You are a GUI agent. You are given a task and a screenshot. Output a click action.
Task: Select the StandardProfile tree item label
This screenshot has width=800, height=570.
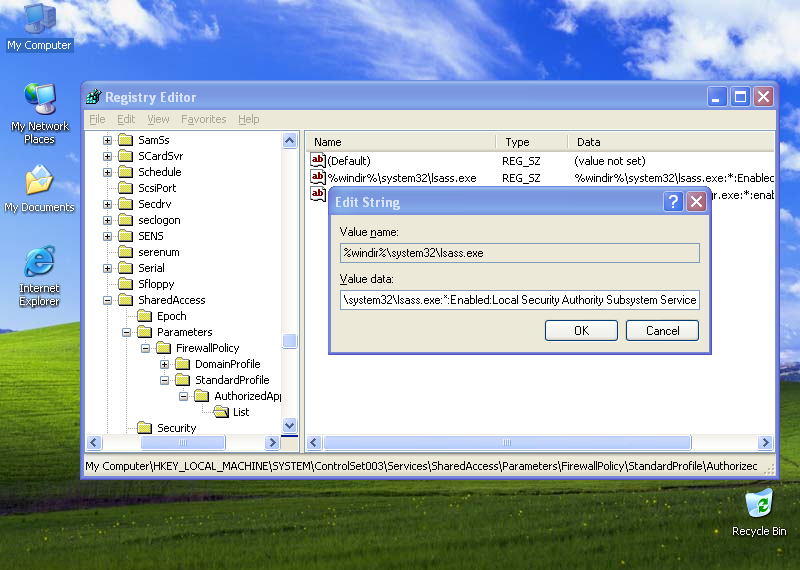coord(232,380)
